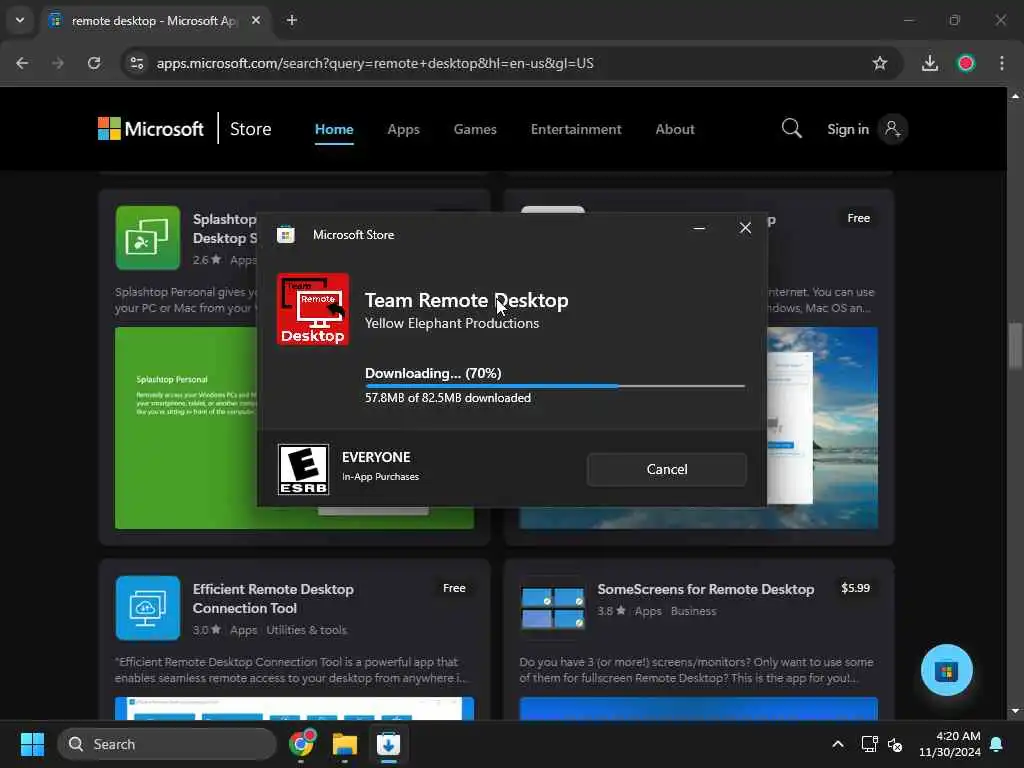Open the Chrome three-dot menu

click(1002, 63)
